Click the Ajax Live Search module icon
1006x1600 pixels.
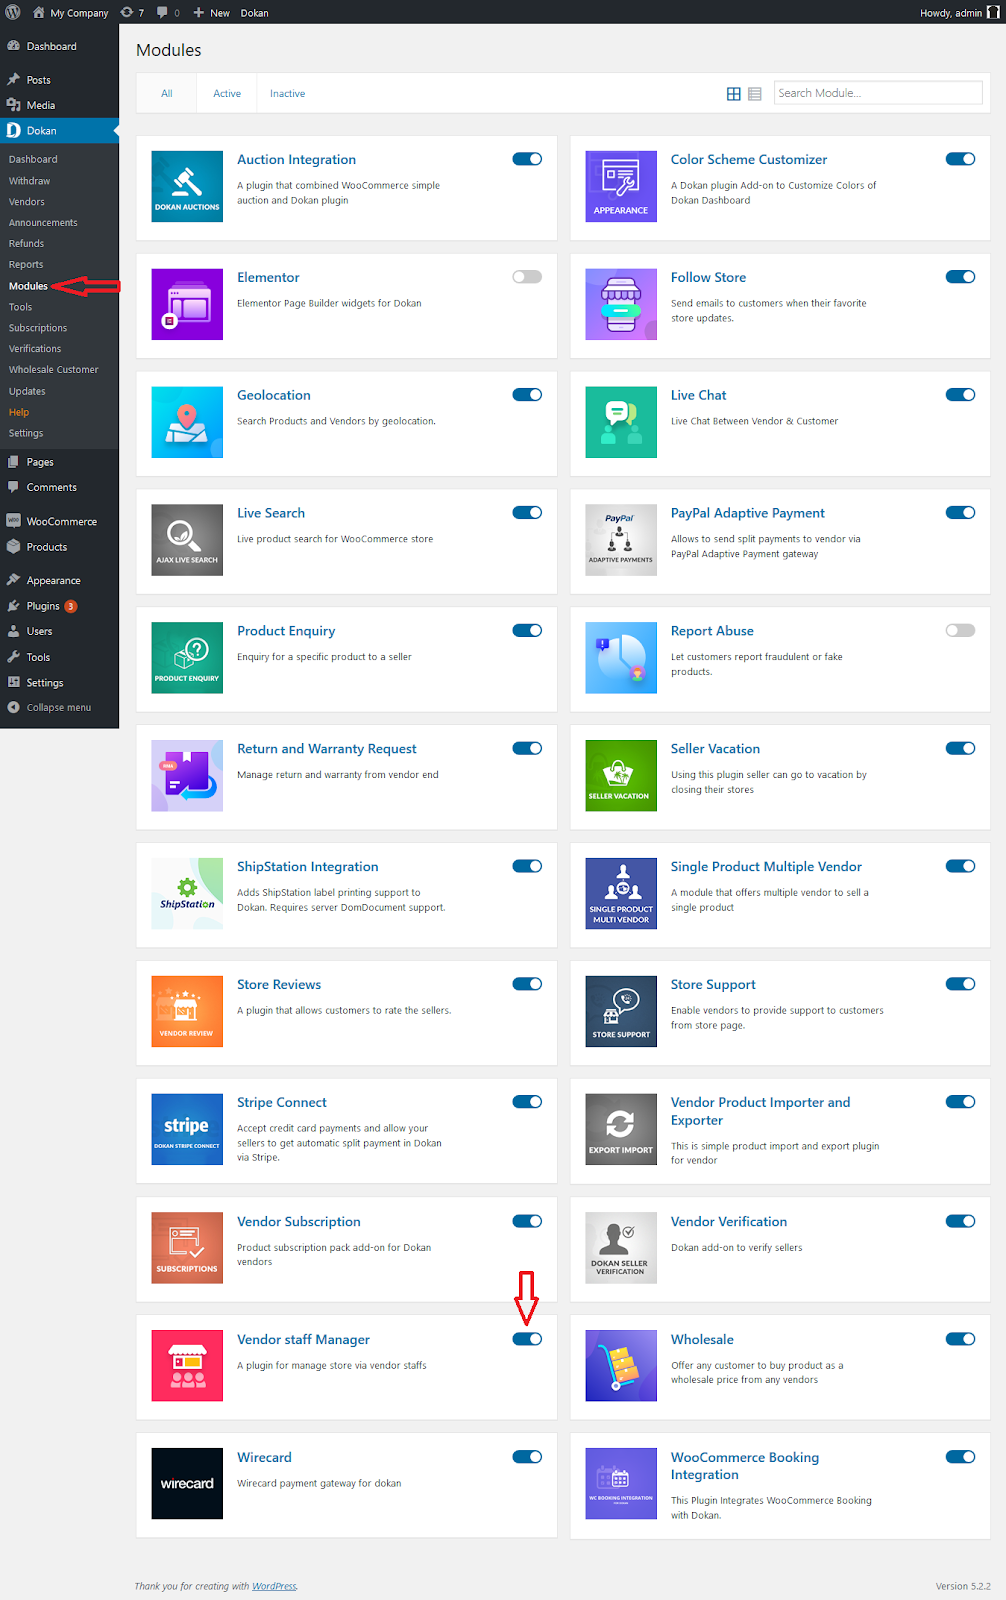click(x=187, y=540)
